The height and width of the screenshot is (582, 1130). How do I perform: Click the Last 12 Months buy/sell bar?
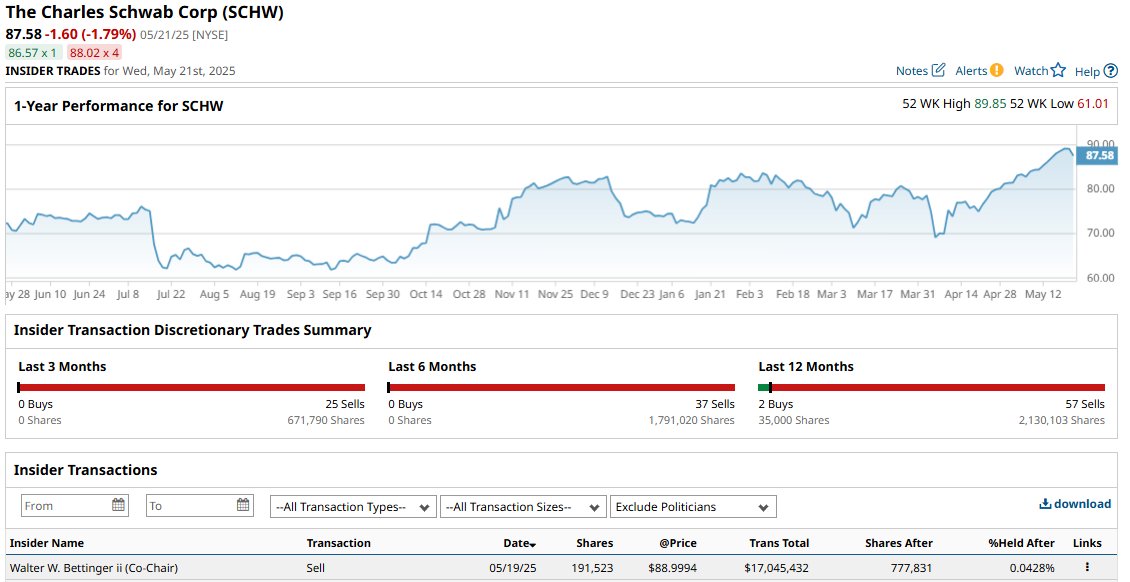[931, 388]
